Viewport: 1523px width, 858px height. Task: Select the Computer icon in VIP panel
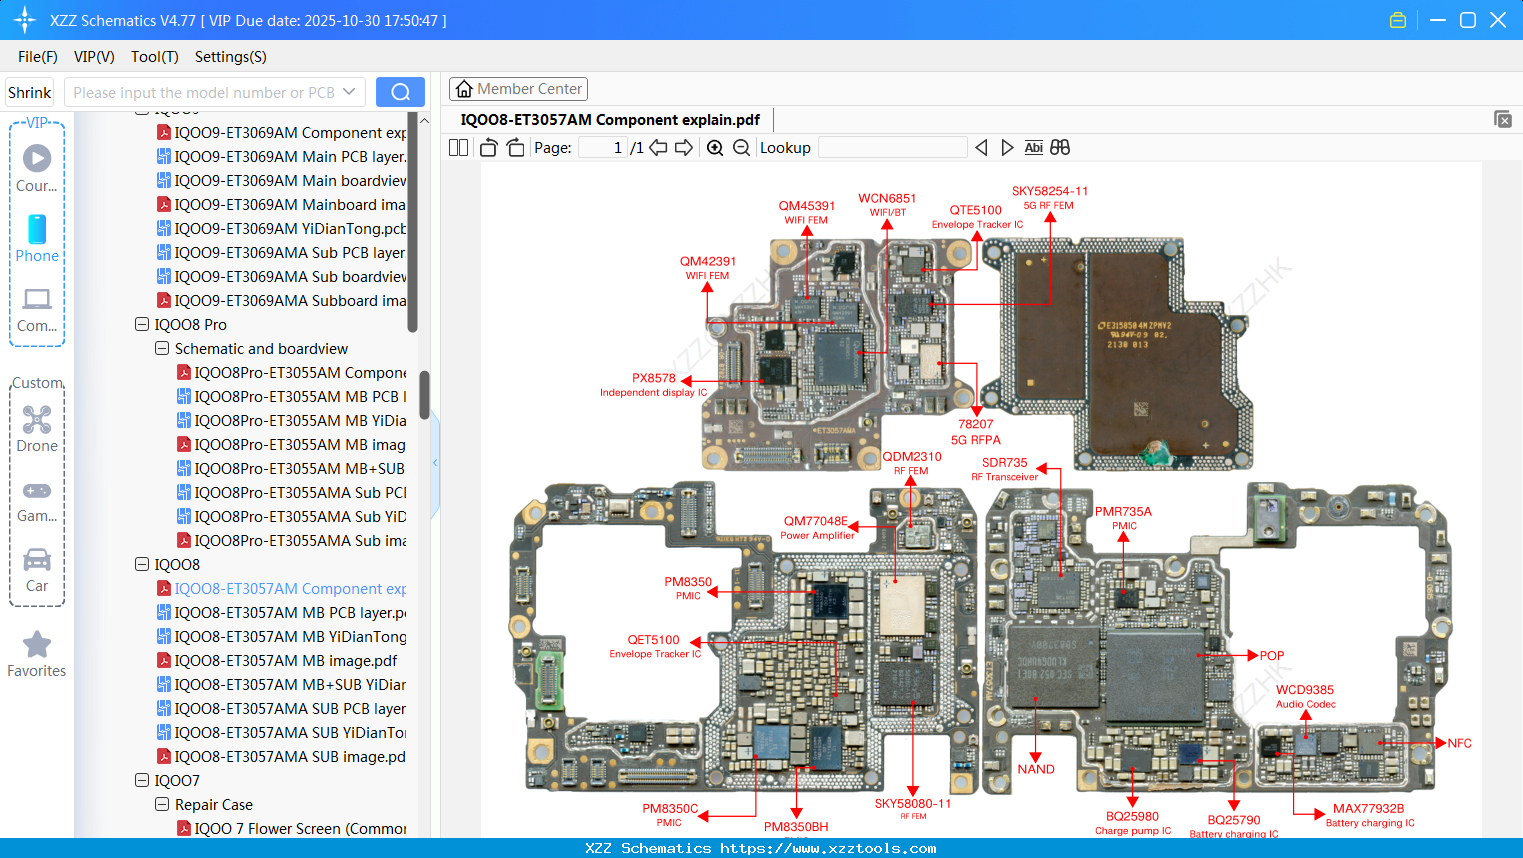point(37,301)
